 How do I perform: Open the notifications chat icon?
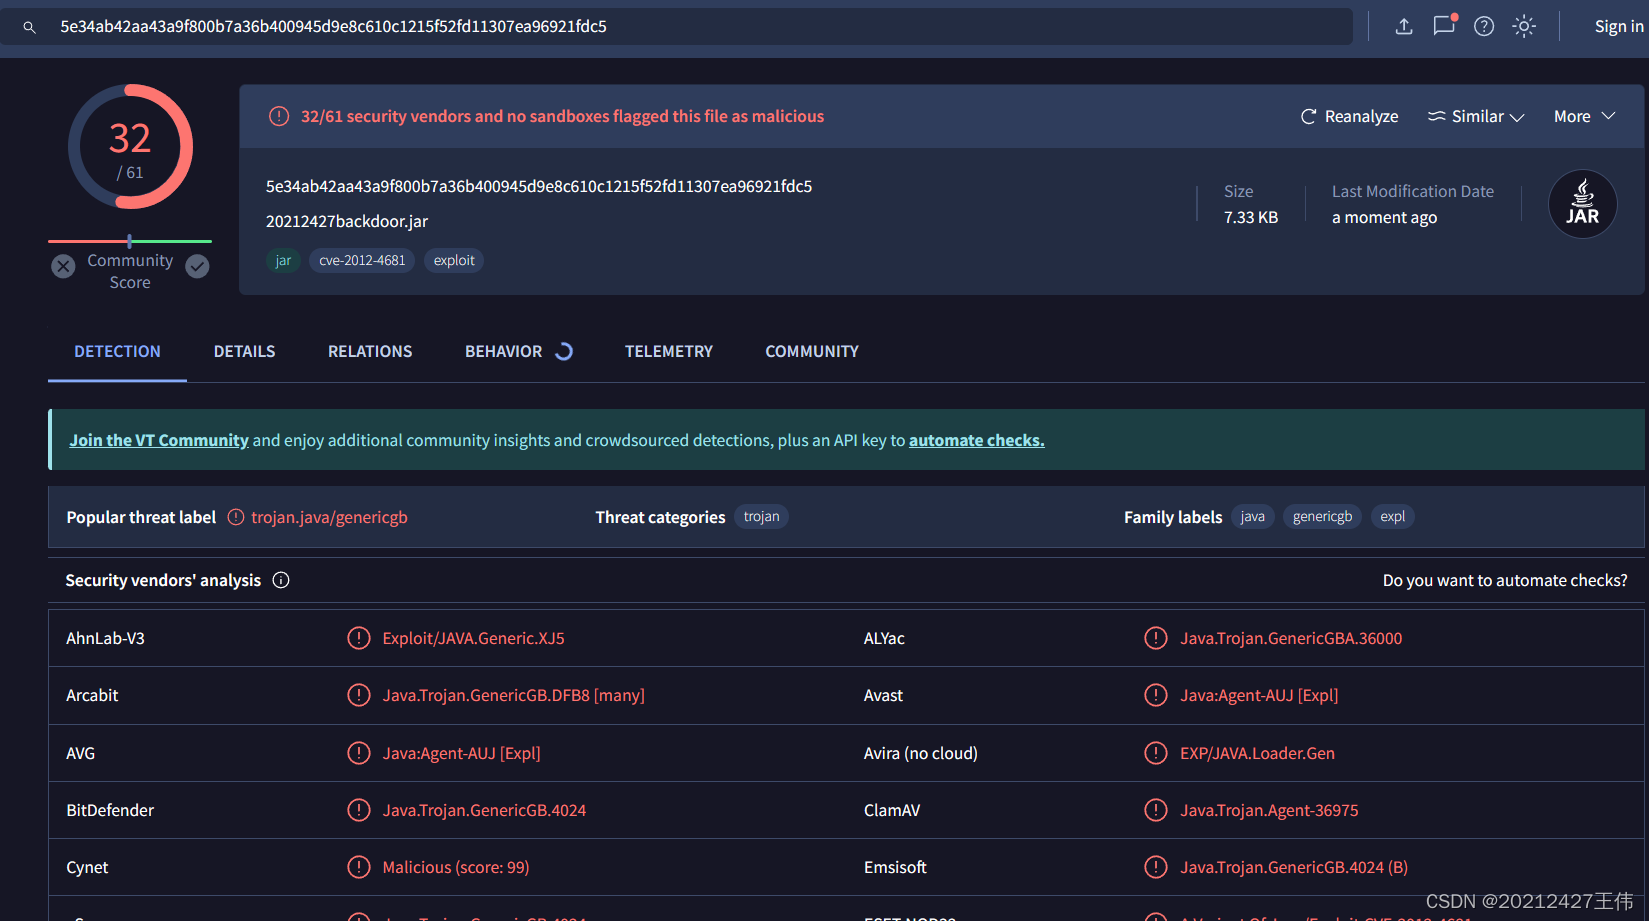(1444, 25)
